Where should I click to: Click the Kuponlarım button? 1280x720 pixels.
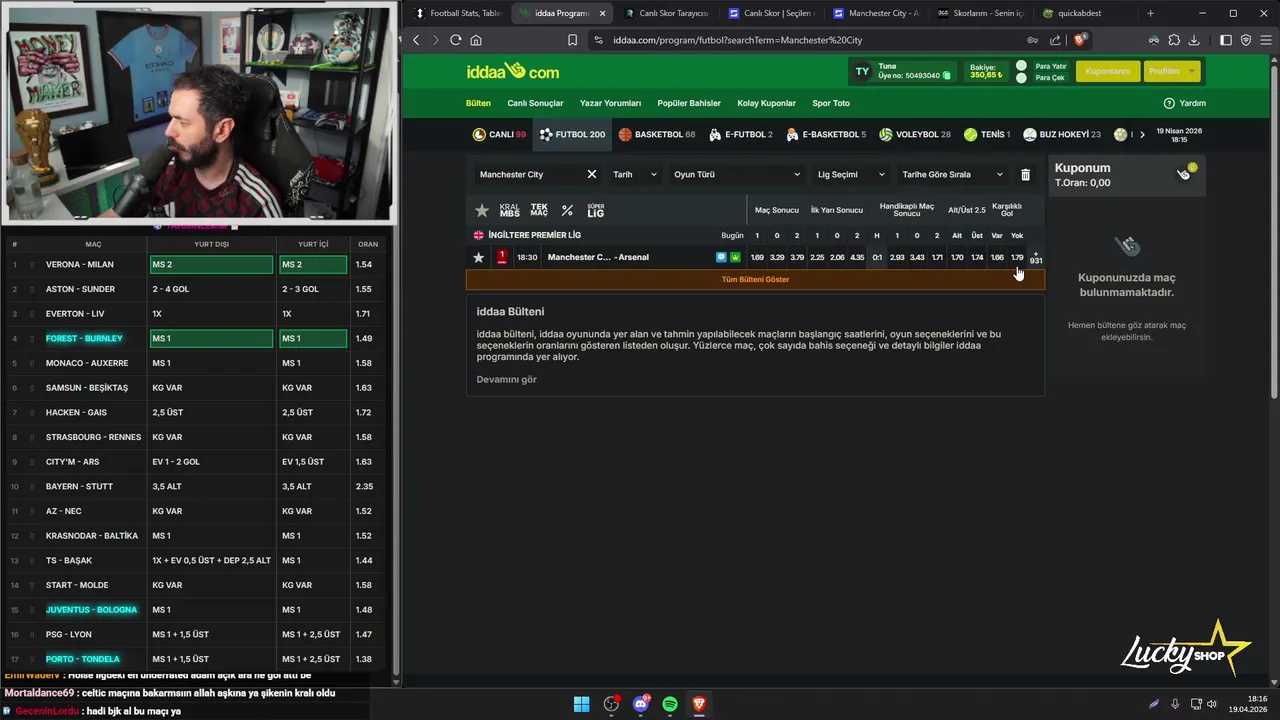coord(1107,71)
